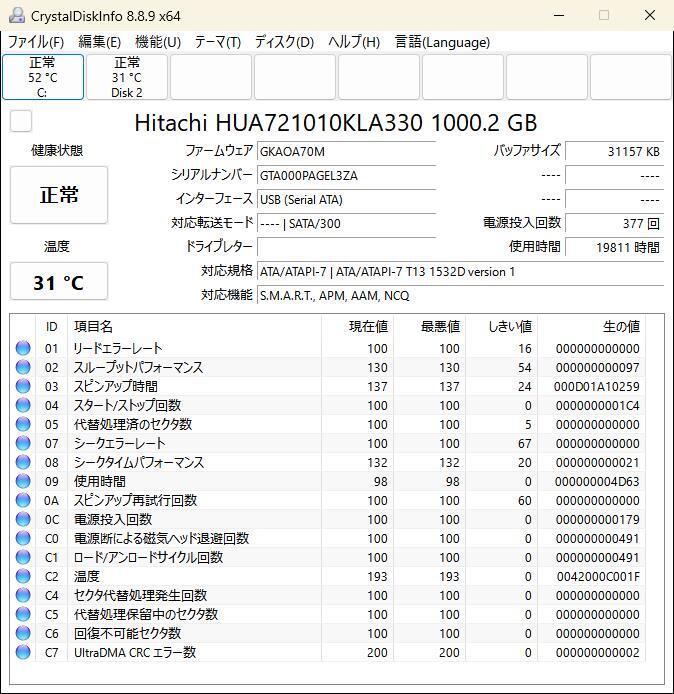
Task: Click the status orb for row 05 代替処理済のセクタ数
Action: [23, 424]
